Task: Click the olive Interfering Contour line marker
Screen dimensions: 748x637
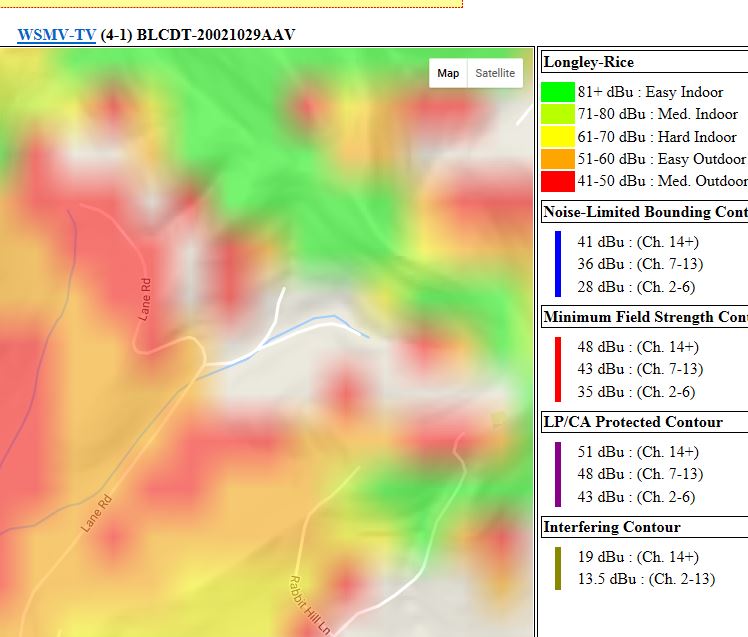Action: coord(558,568)
